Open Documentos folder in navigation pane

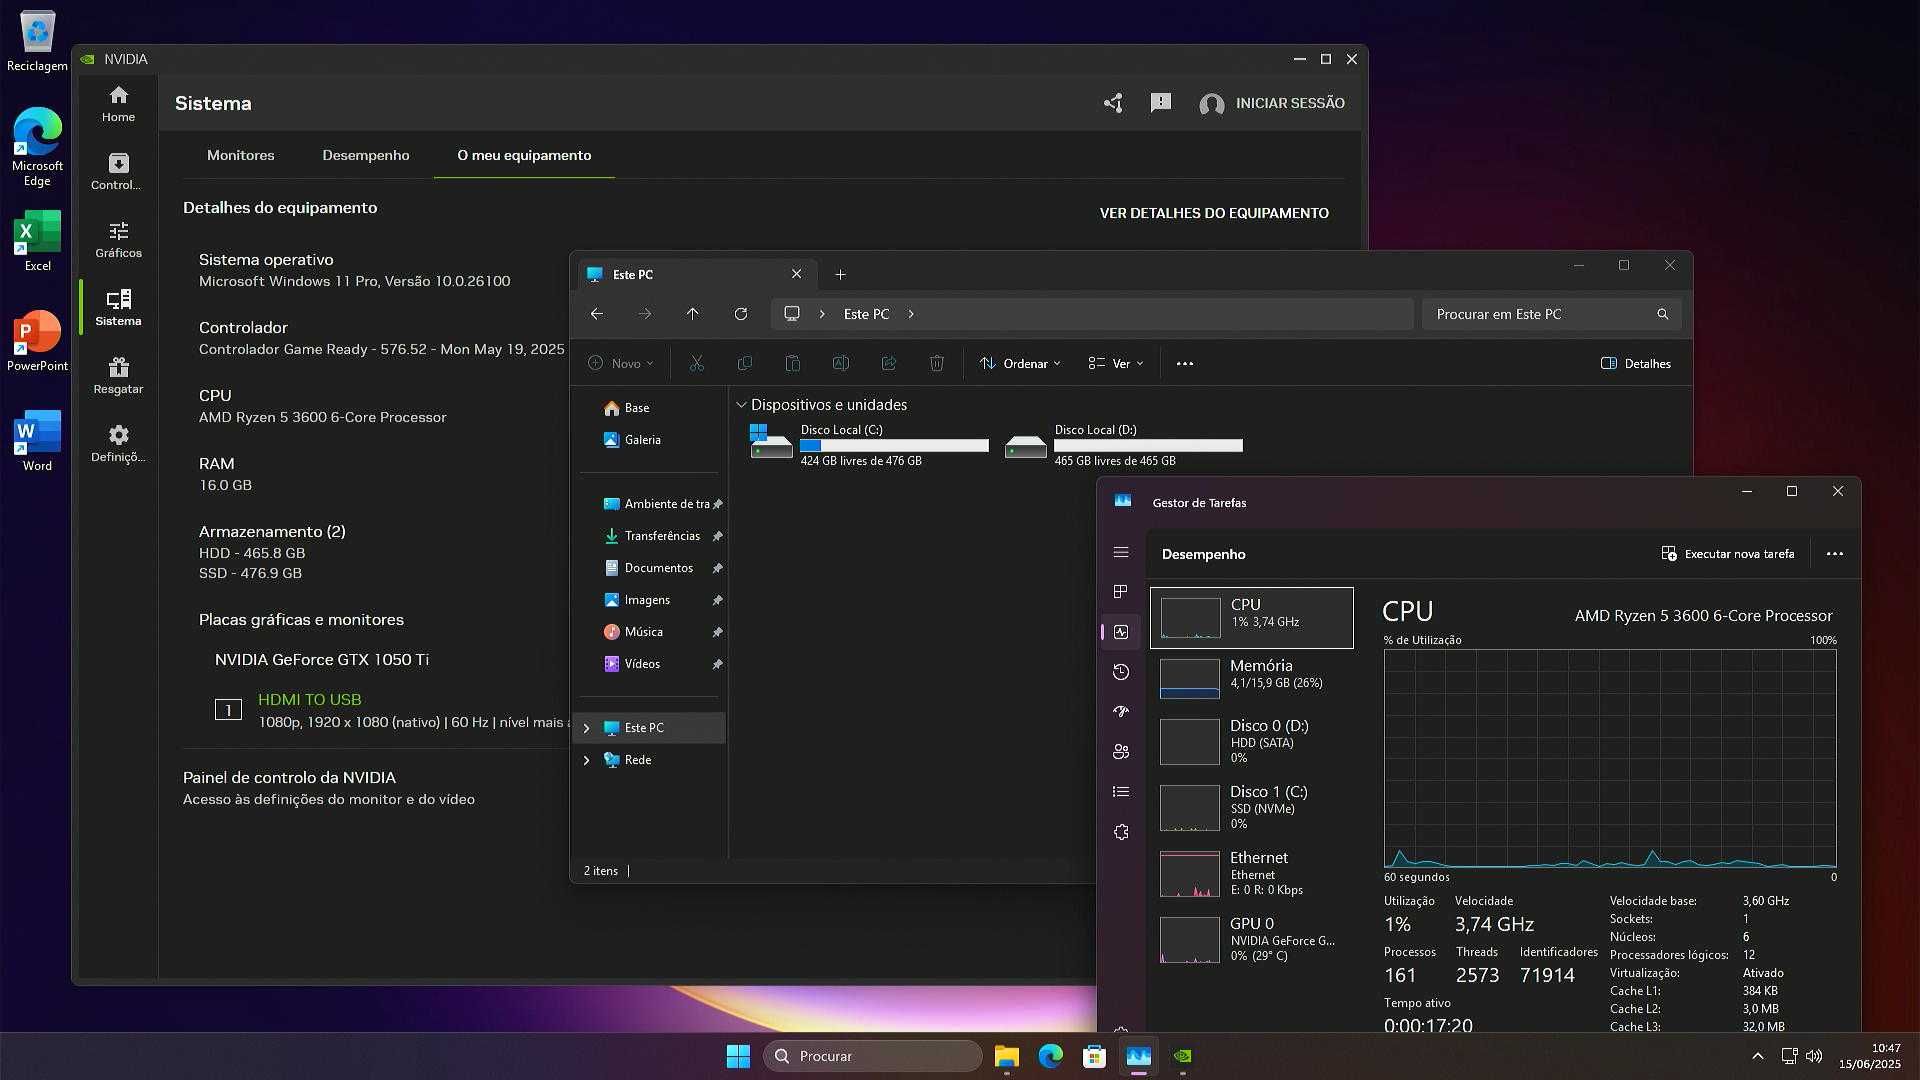point(650,568)
